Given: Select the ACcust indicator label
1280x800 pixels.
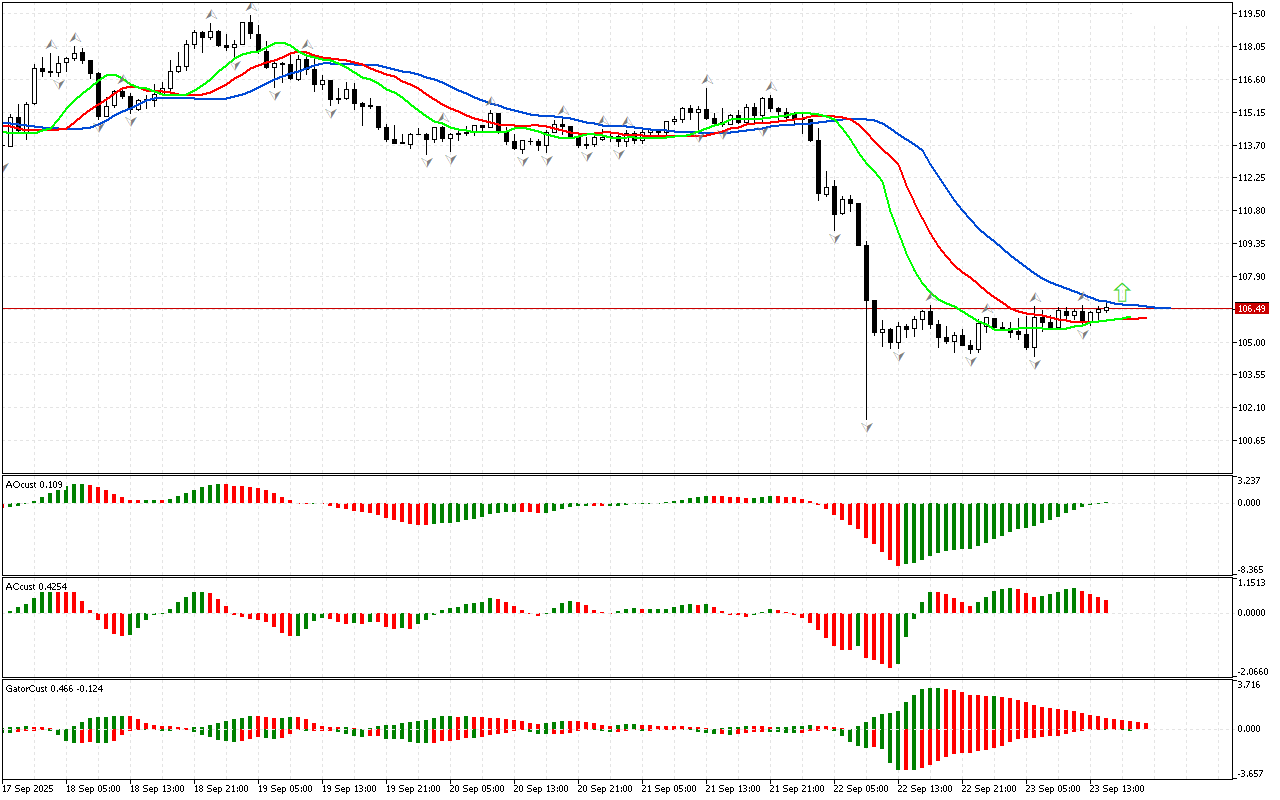Looking at the screenshot, I should point(36,586).
